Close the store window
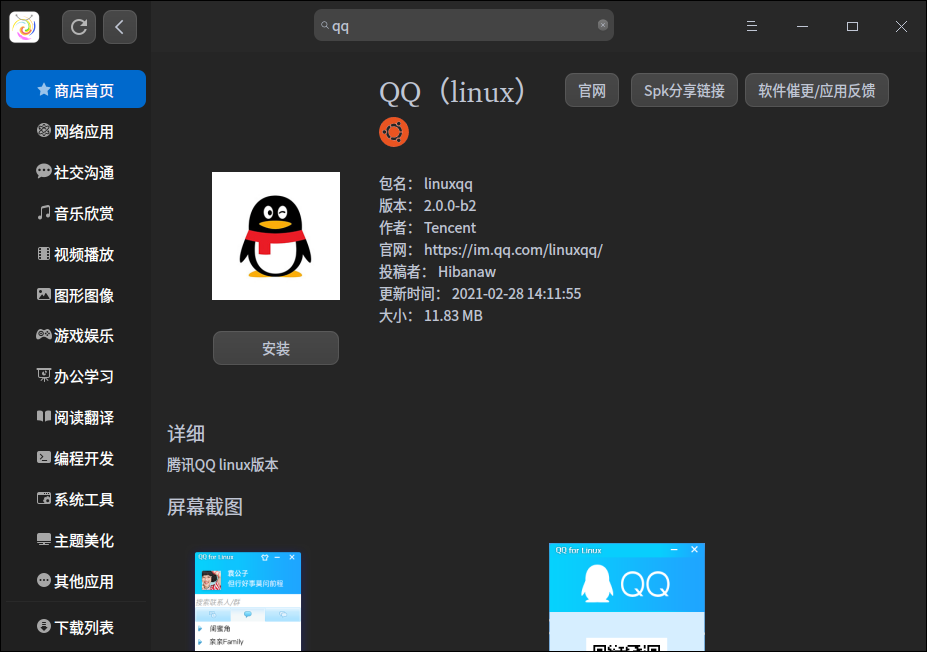This screenshot has width=927, height=652. click(901, 27)
